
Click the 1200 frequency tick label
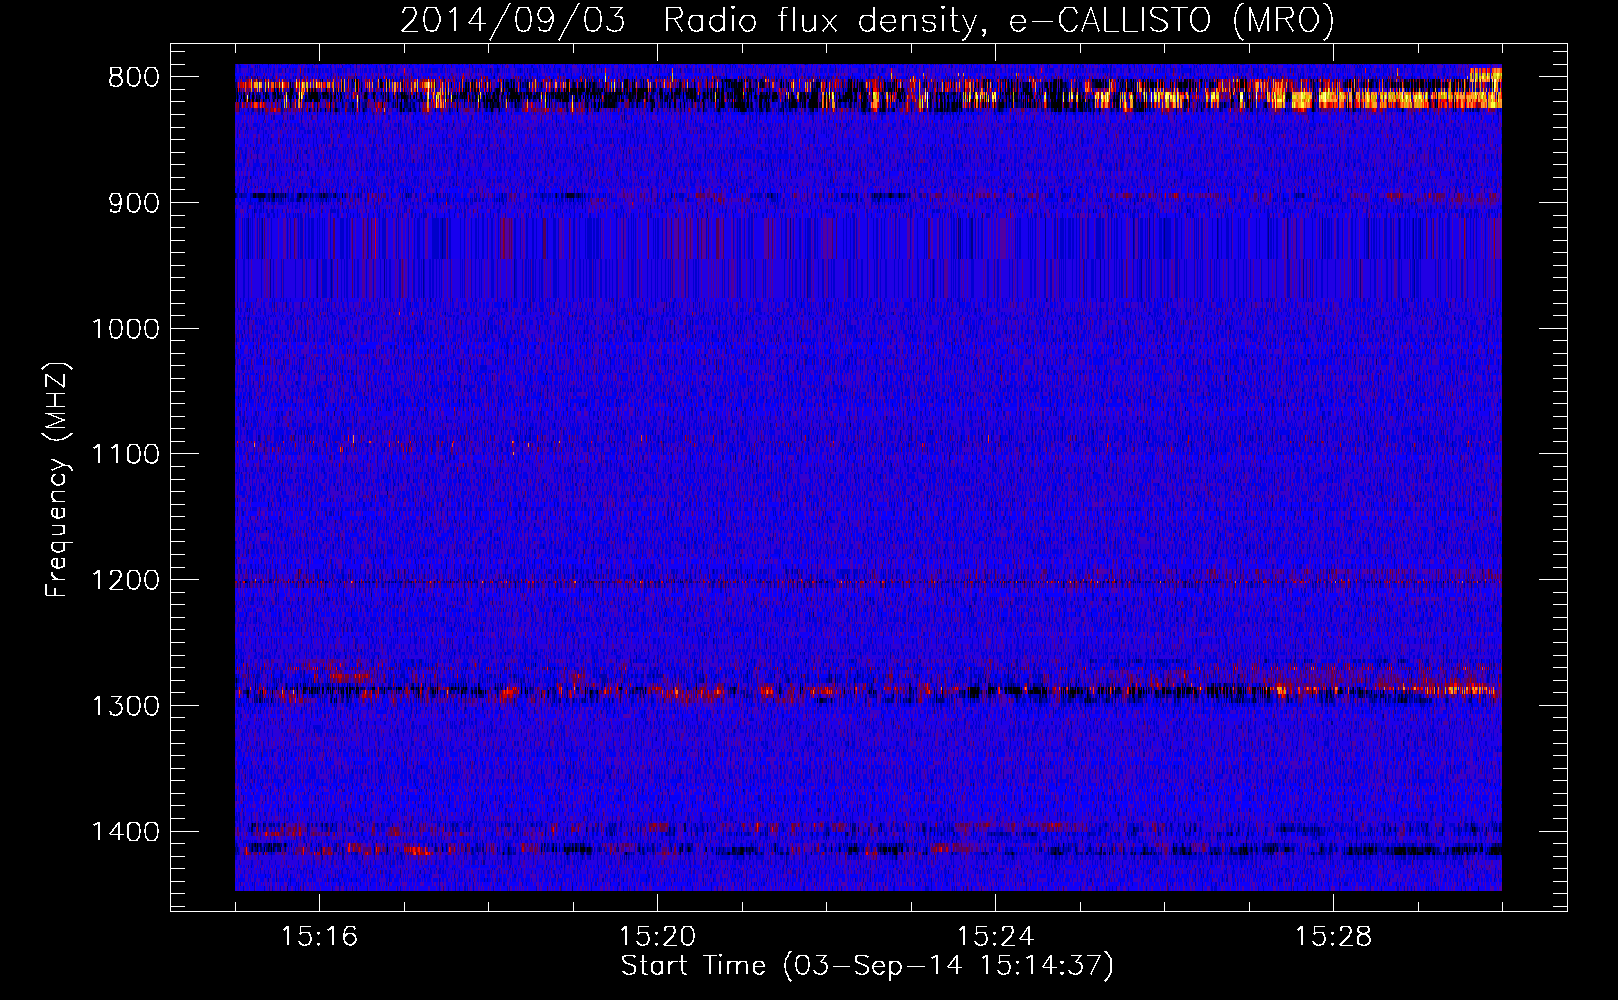pos(125,581)
